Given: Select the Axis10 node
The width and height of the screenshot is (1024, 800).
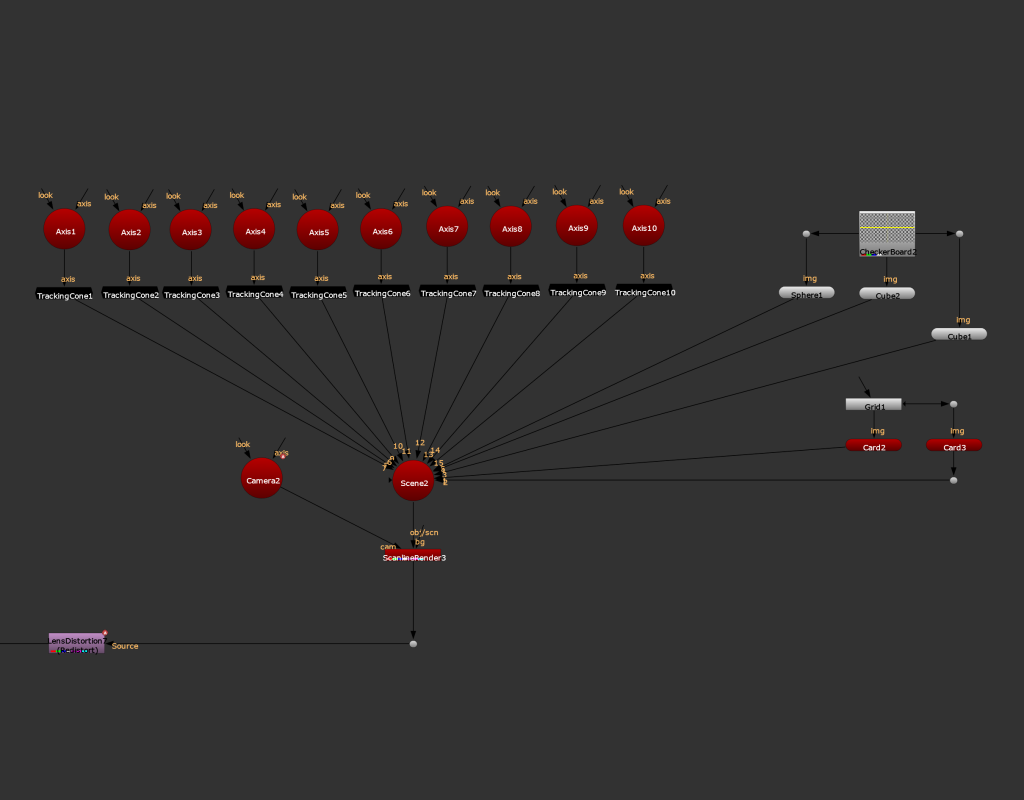Looking at the screenshot, I should (x=644, y=226).
